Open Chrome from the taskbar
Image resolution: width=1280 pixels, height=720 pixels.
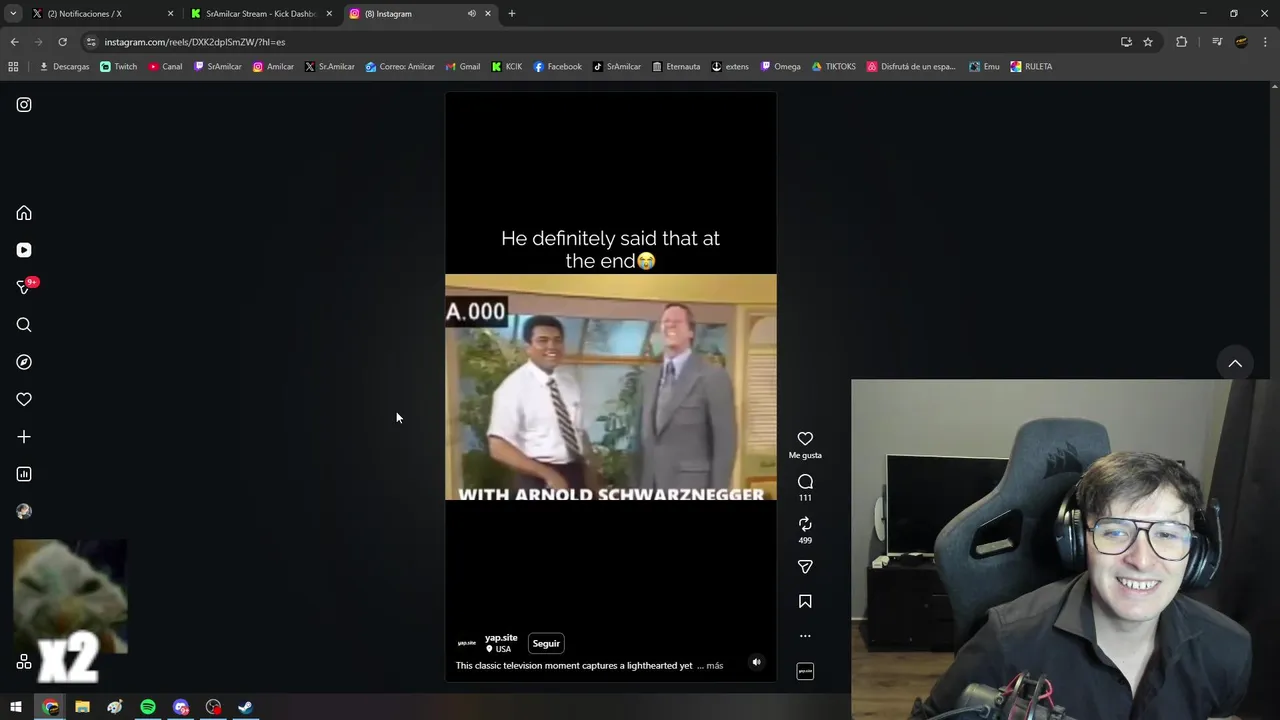[50, 707]
